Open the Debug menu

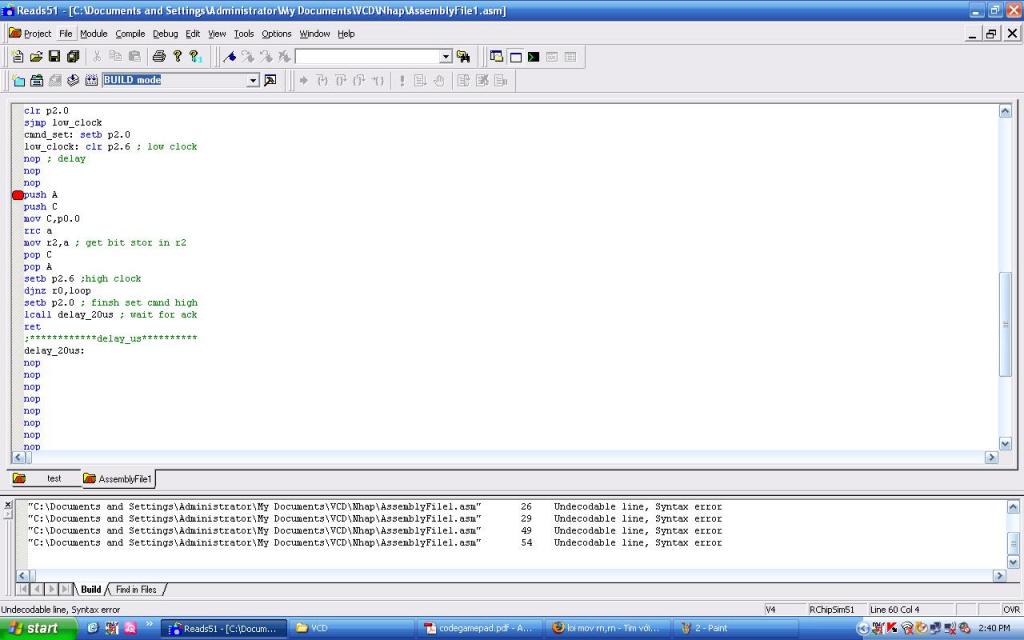point(165,33)
